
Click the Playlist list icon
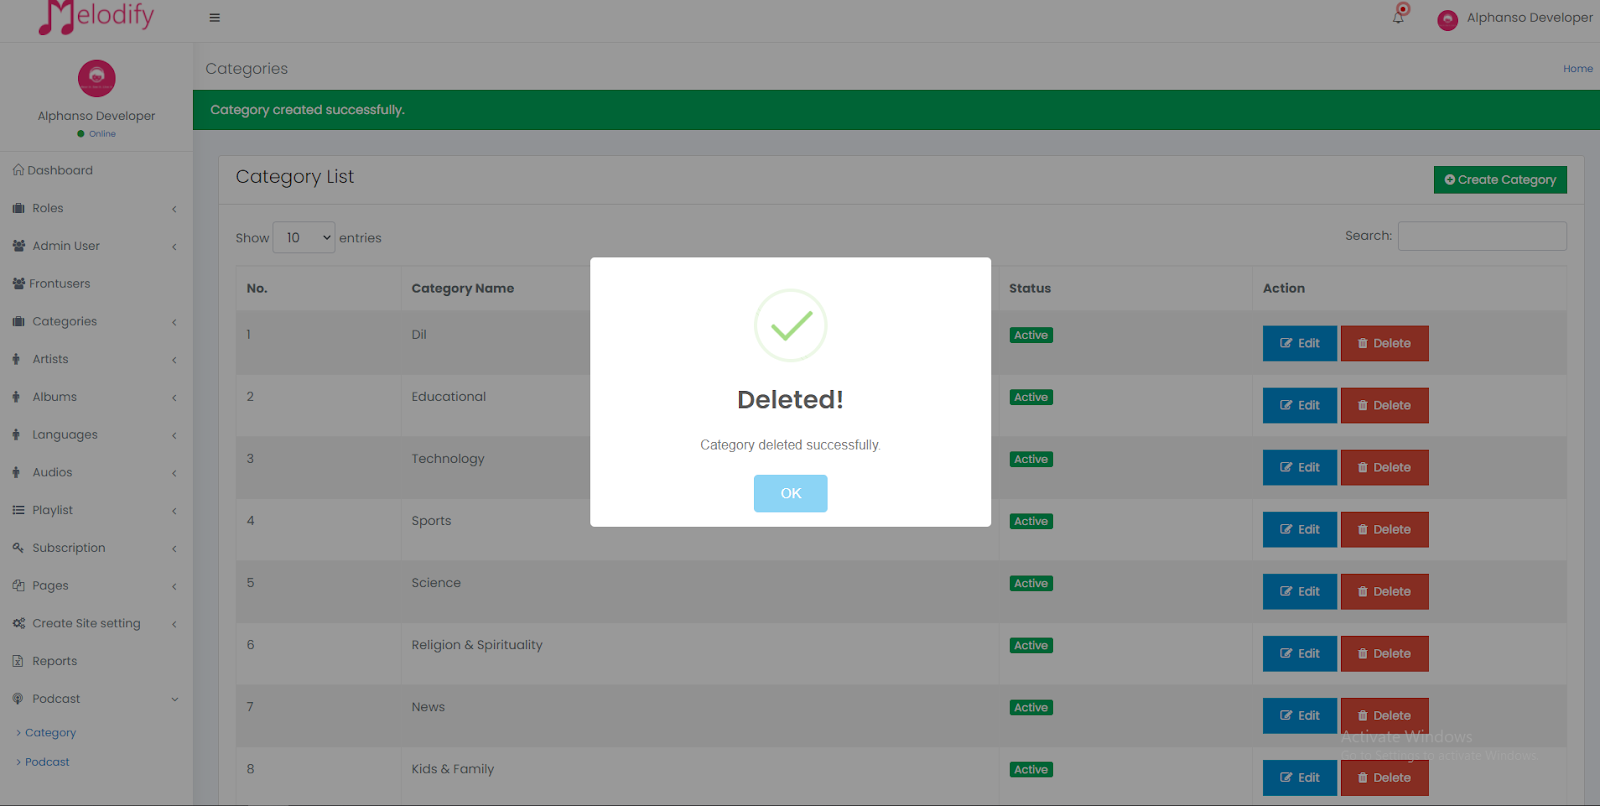click(18, 510)
